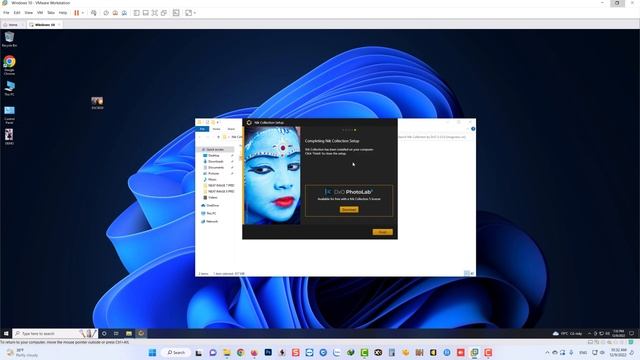Click the guest Windows Start button
This screenshot has width=640, height=360.
6,333
